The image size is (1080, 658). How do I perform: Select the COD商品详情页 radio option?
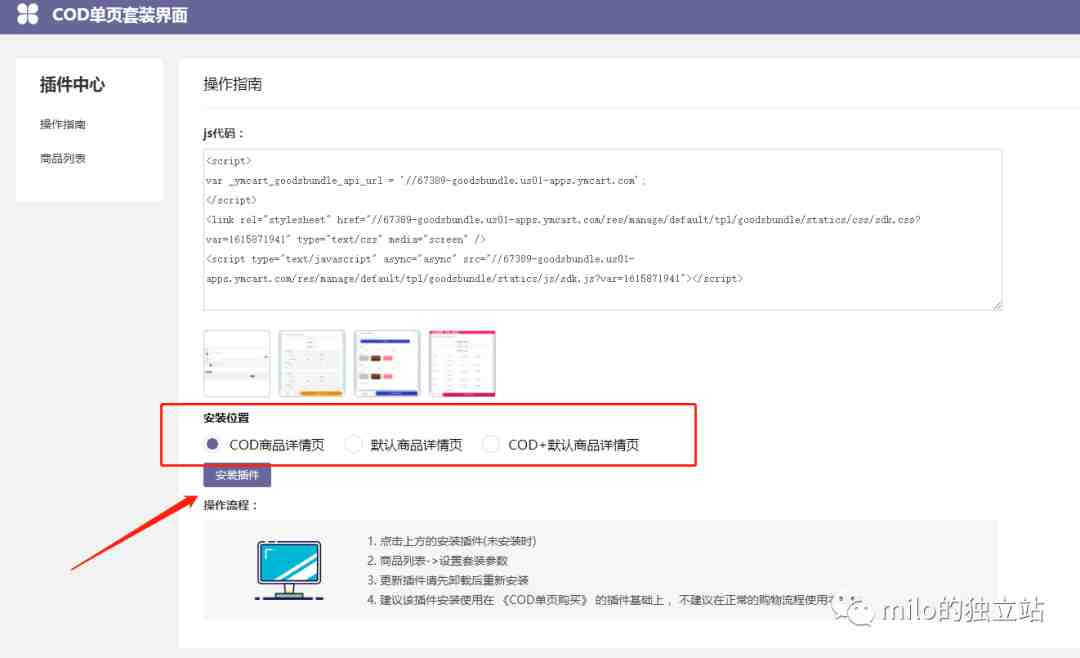212,444
